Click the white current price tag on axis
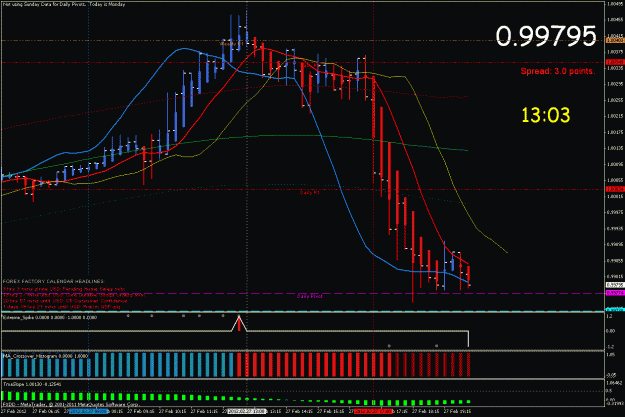The height and width of the screenshot is (417, 625). point(615,285)
